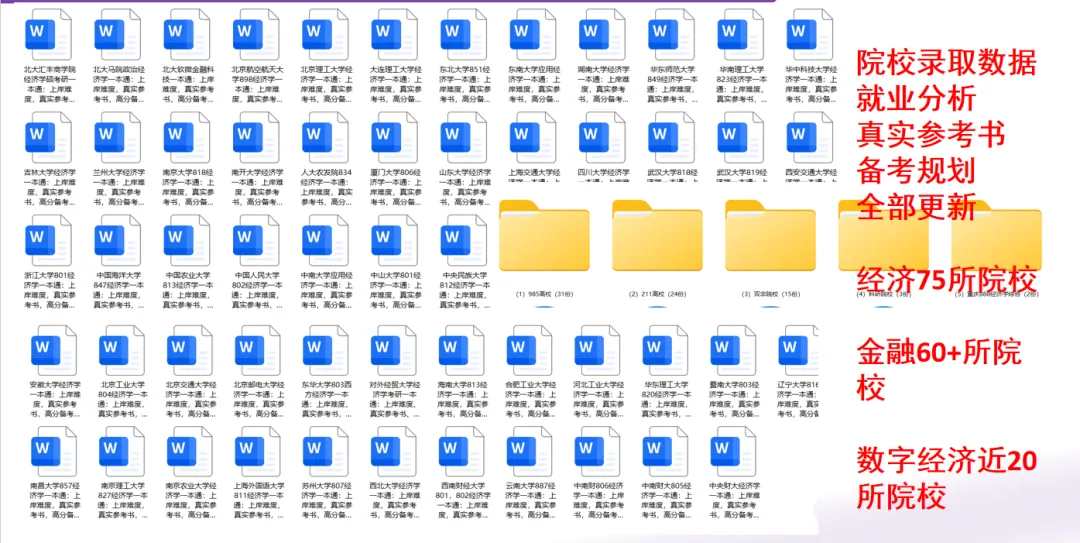
Task: Open the 河北工业大学经济学 file
Action: pos(597,350)
